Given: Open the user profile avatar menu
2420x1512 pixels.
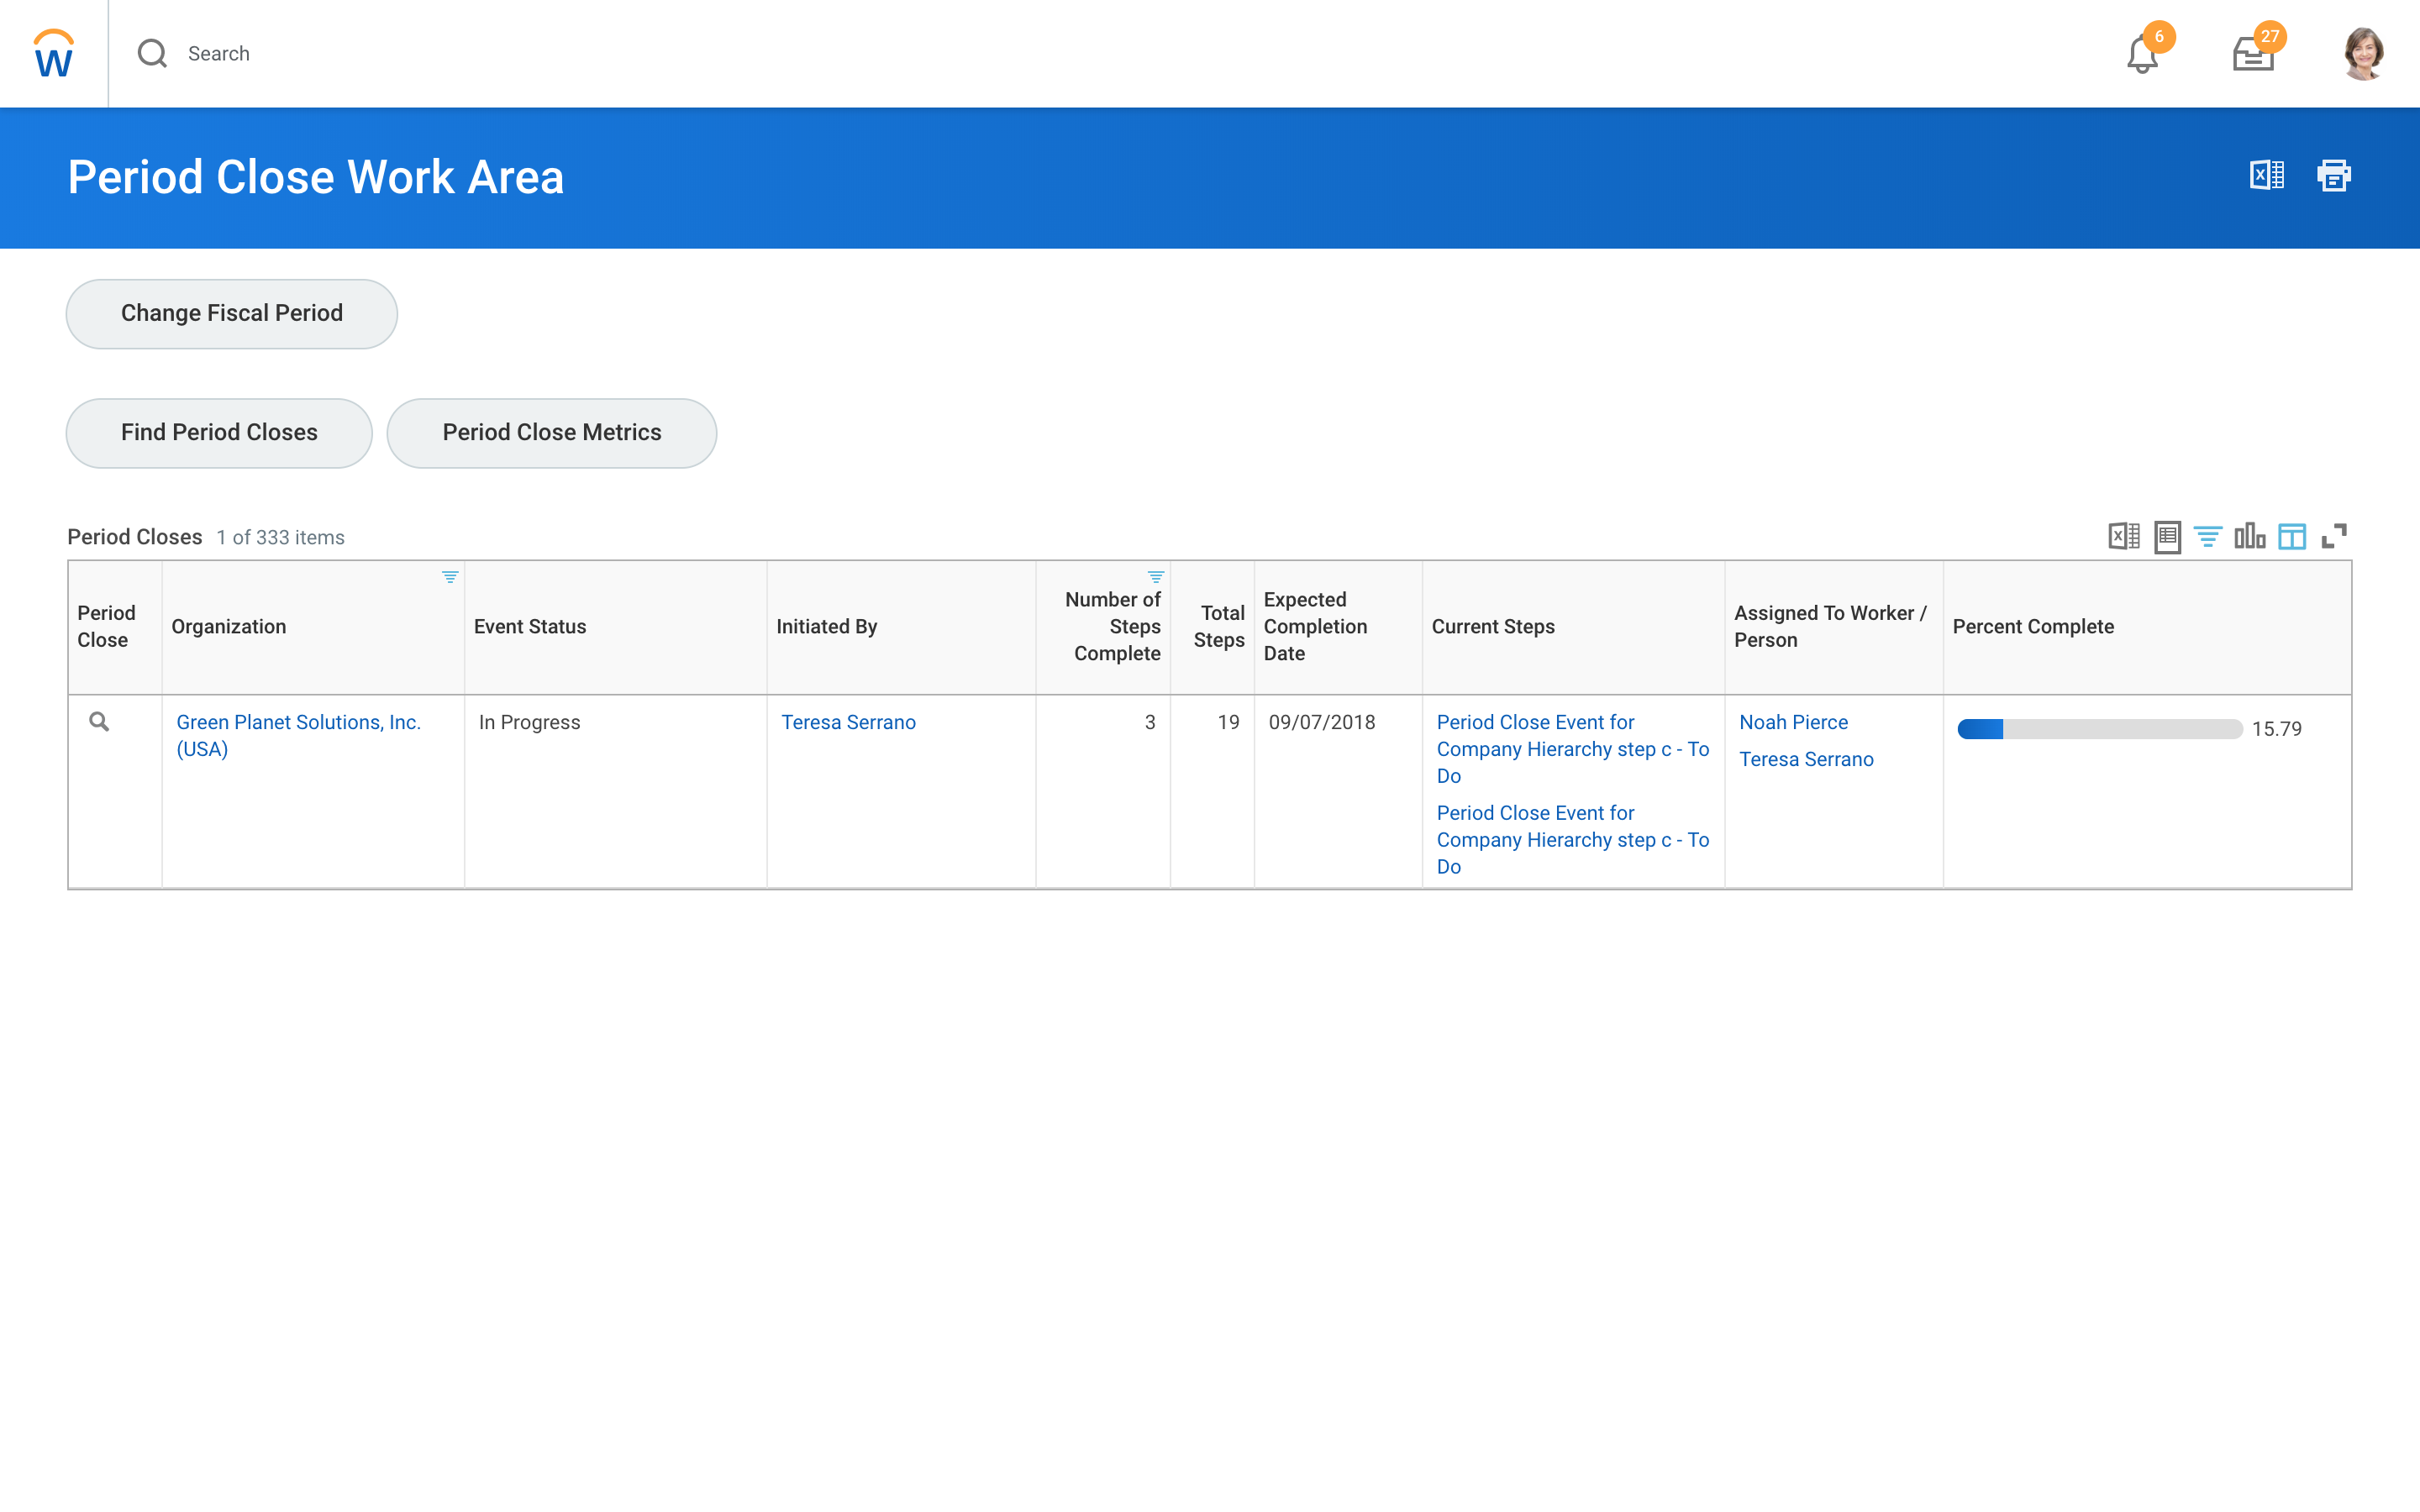Looking at the screenshot, I should (x=2363, y=54).
